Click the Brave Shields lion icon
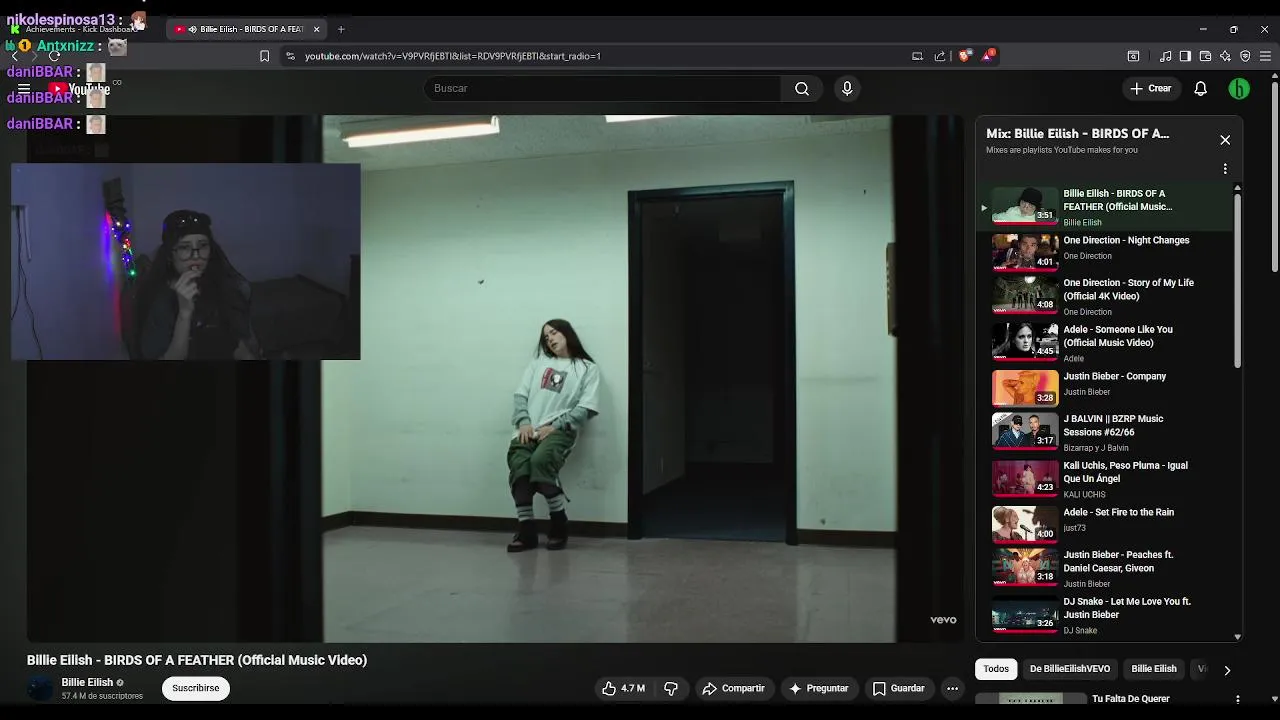 point(964,56)
